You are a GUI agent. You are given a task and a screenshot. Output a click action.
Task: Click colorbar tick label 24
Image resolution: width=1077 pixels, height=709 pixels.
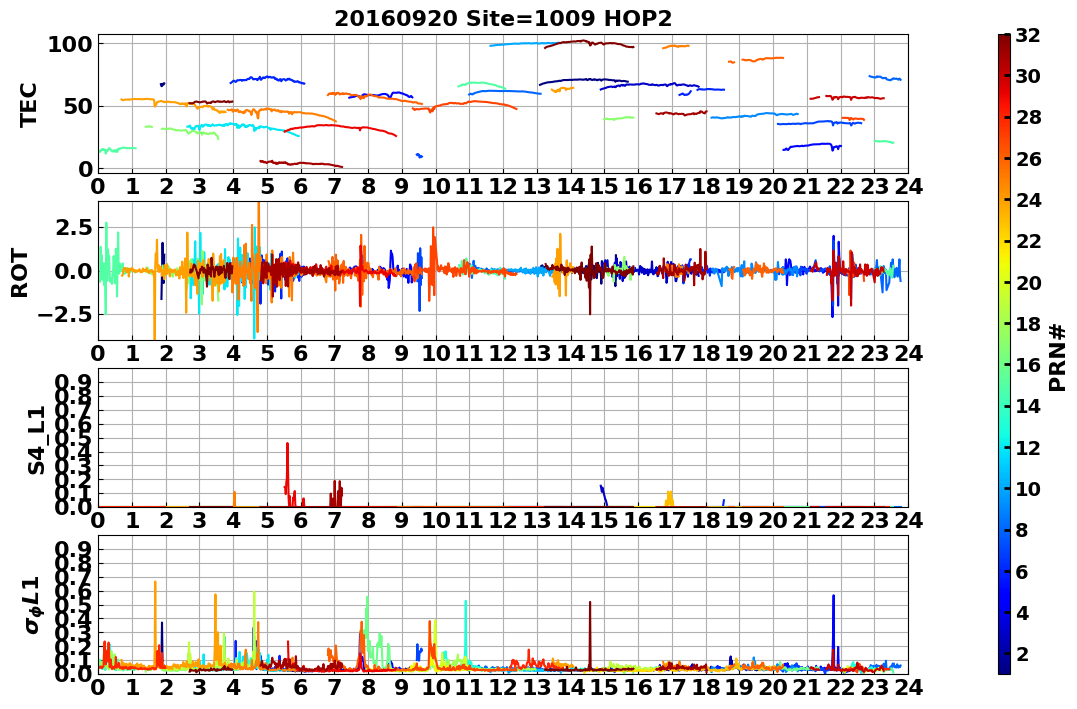click(x=1028, y=199)
